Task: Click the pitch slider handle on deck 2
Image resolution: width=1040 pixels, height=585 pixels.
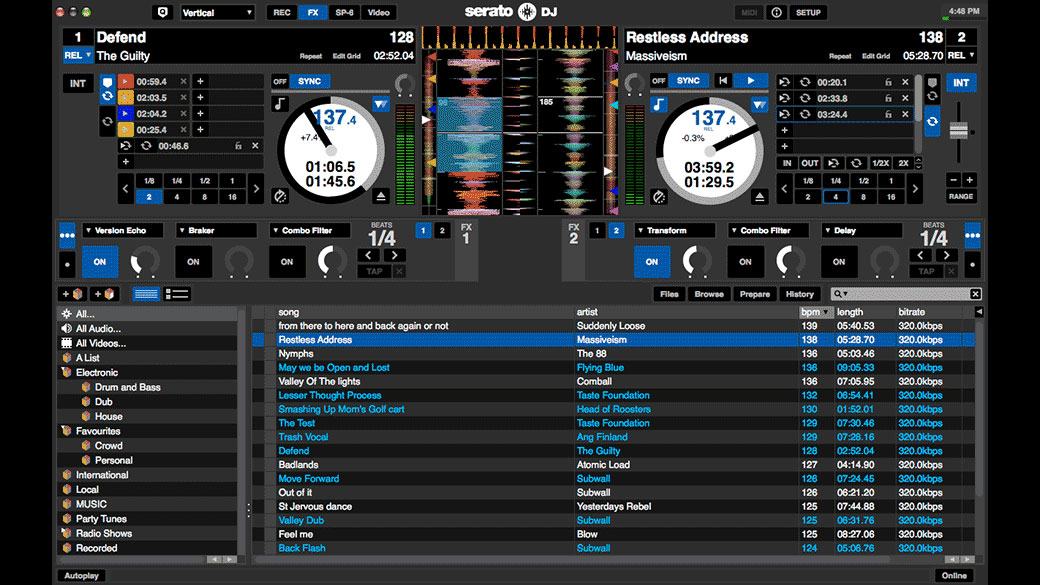Action: click(958, 131)
